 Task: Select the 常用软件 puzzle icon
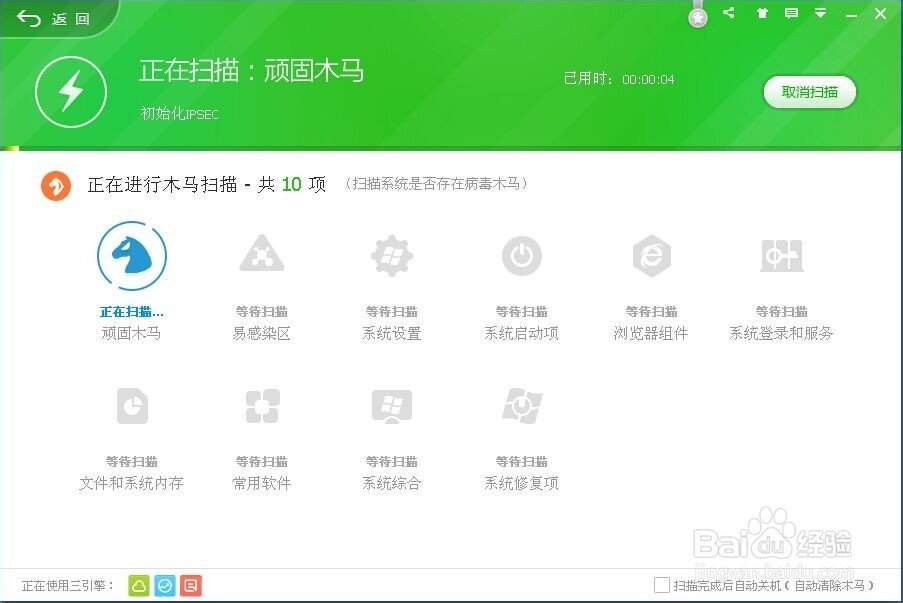pos(262,406)
